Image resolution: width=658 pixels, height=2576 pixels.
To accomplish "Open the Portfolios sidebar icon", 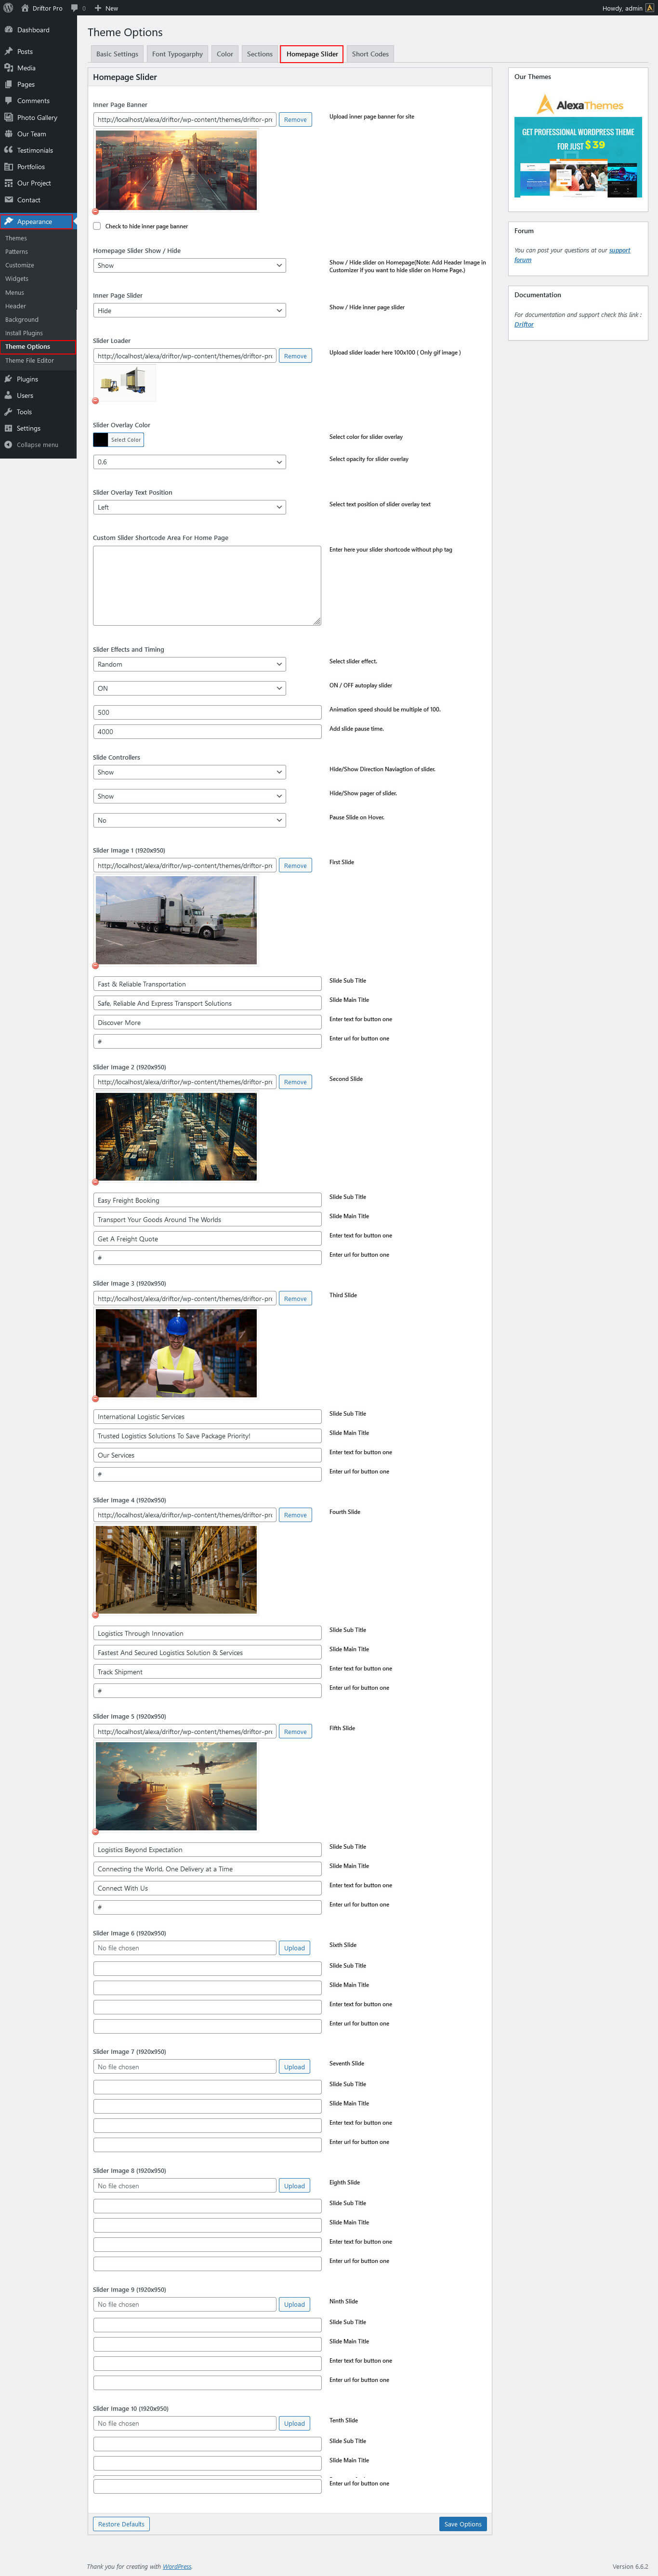I will [x=9, y=167].
